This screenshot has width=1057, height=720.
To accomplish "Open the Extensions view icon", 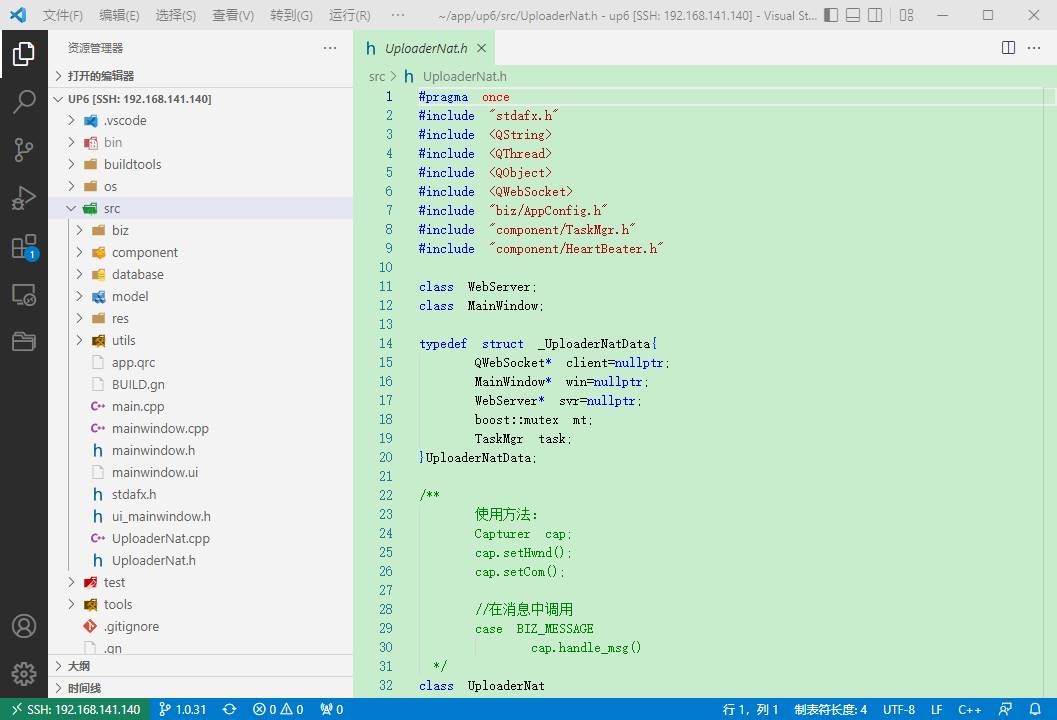I will (24, 247).
